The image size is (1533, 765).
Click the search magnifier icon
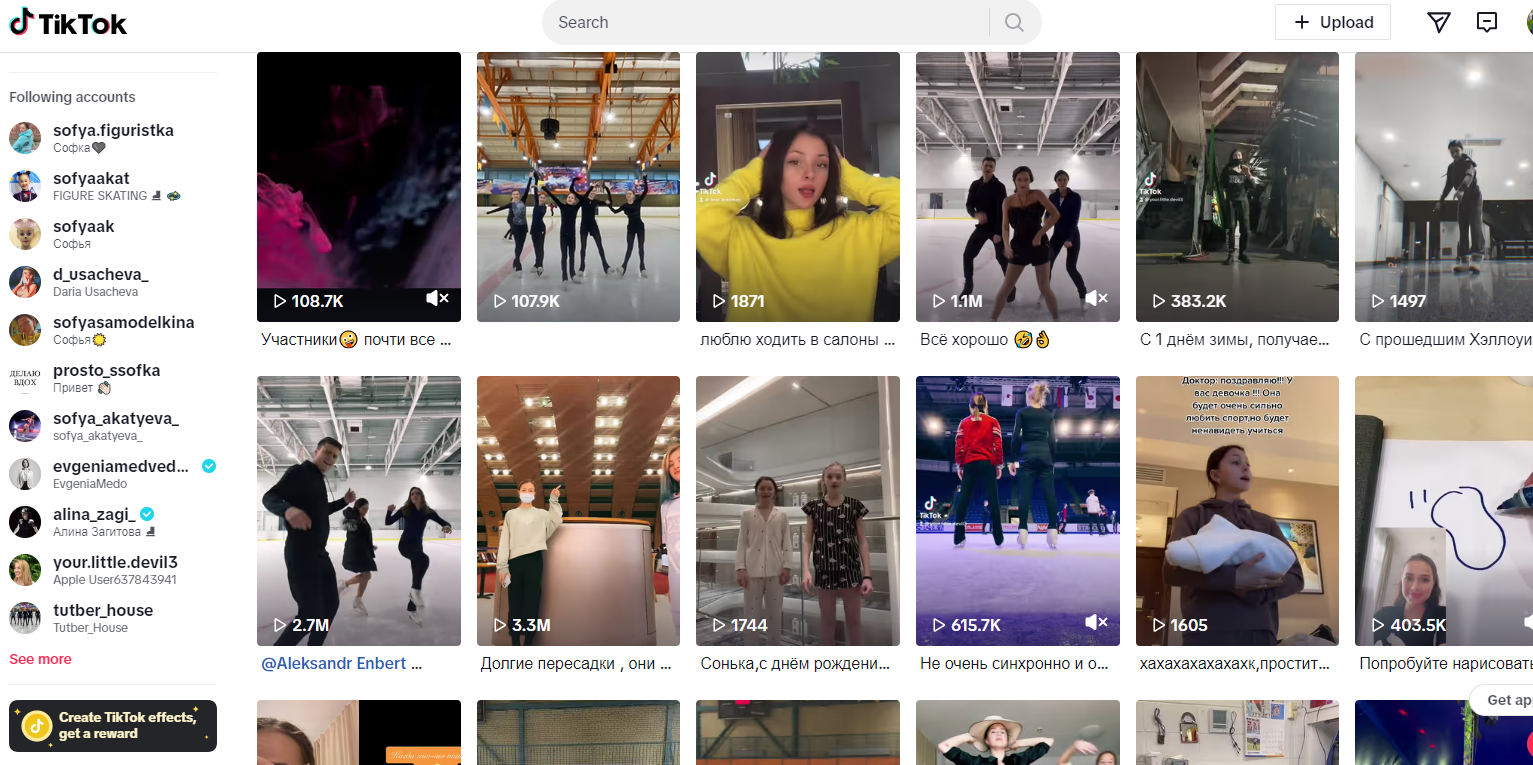point(1014,23)
